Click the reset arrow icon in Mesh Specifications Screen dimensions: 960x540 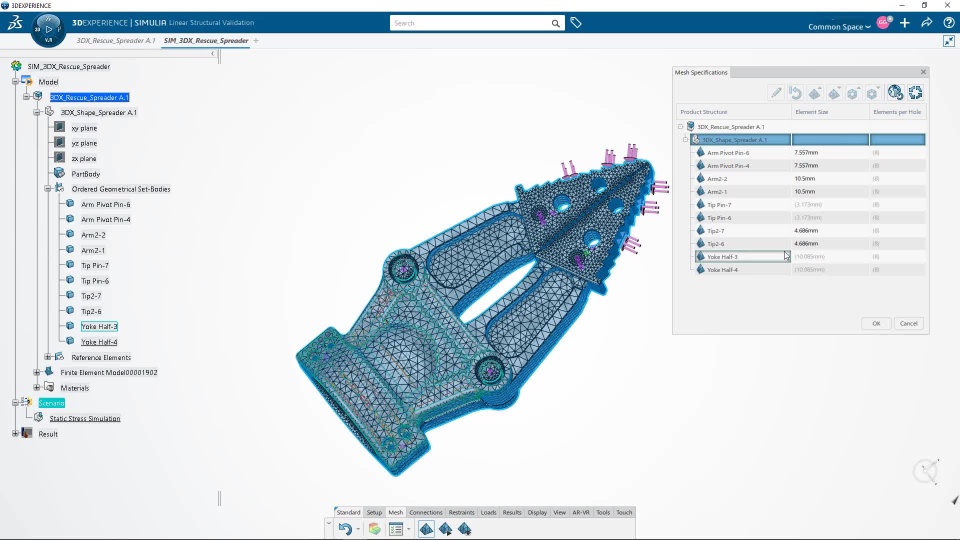pyautogui.click(x=795, y=92)
